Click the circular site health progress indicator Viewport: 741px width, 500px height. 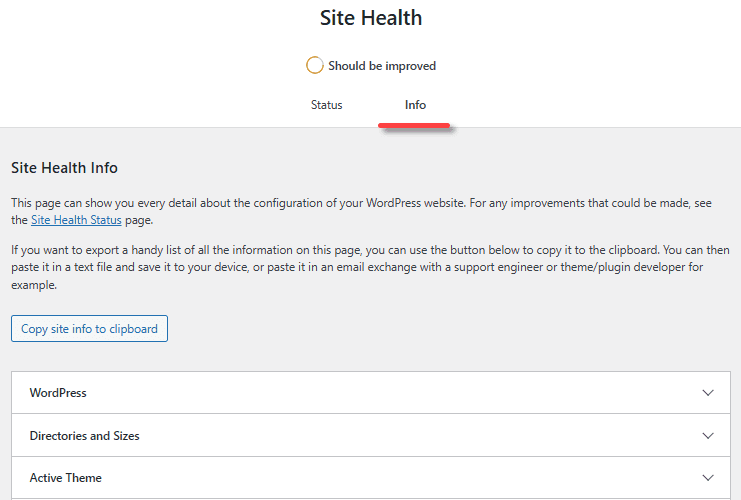[x=315, y=66]
